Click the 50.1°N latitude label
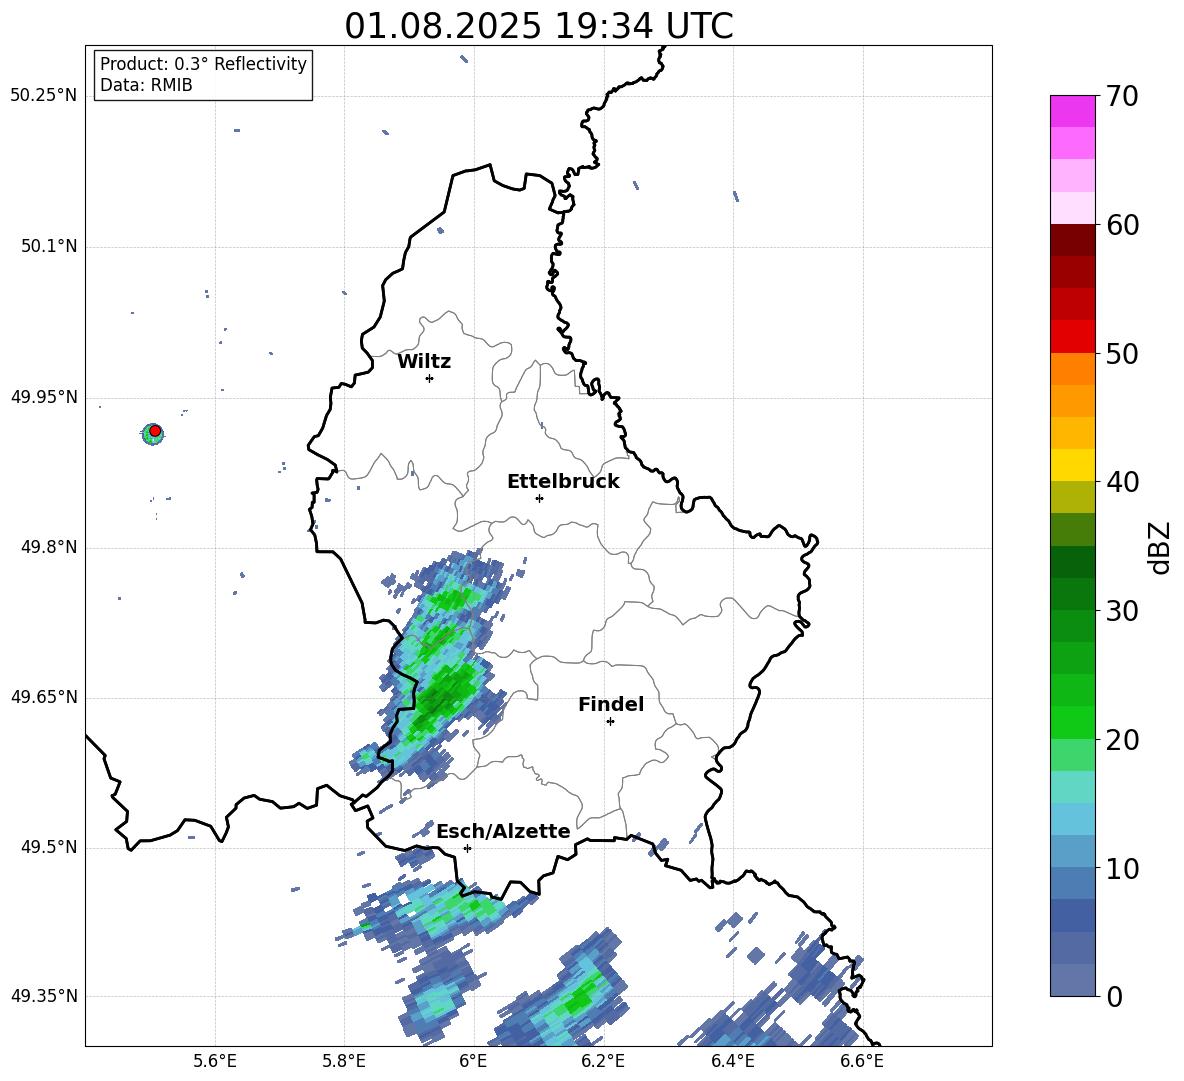The height and width of the screenshot is (1081, 1184). [x=49, y=247]
